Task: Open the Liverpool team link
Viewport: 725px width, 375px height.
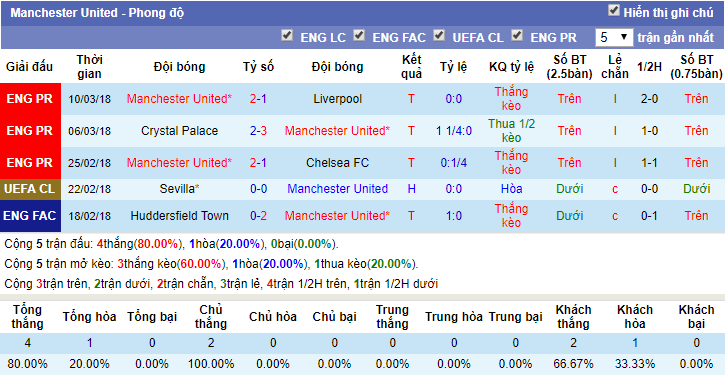Action: coord(338,99)
